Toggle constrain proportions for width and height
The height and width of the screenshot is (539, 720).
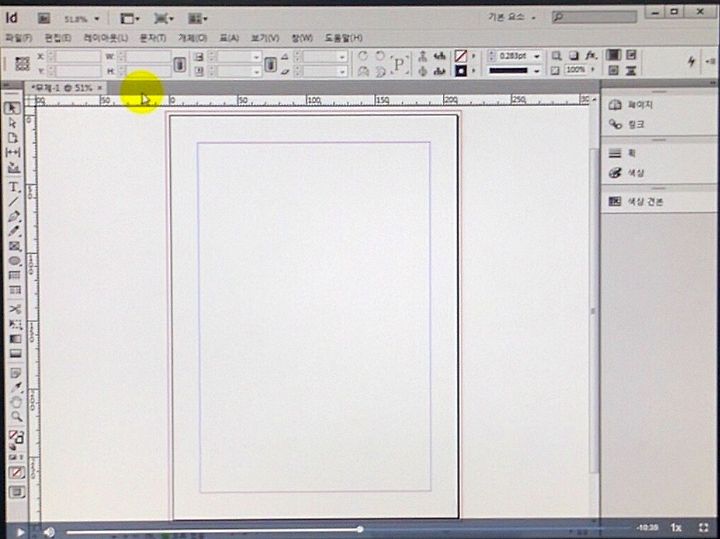point(179,64)
